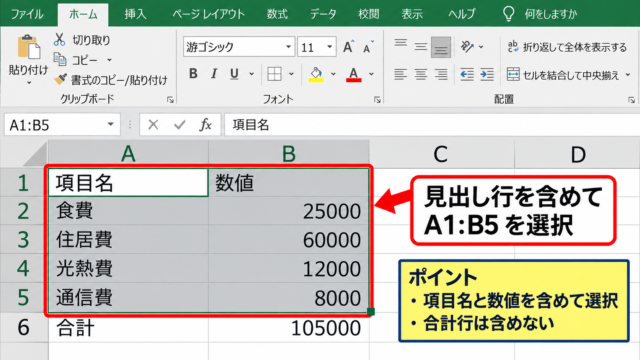This screenshot has height=360, width=640.
Task: Open font color dropdown arrow
Action: 371,74
